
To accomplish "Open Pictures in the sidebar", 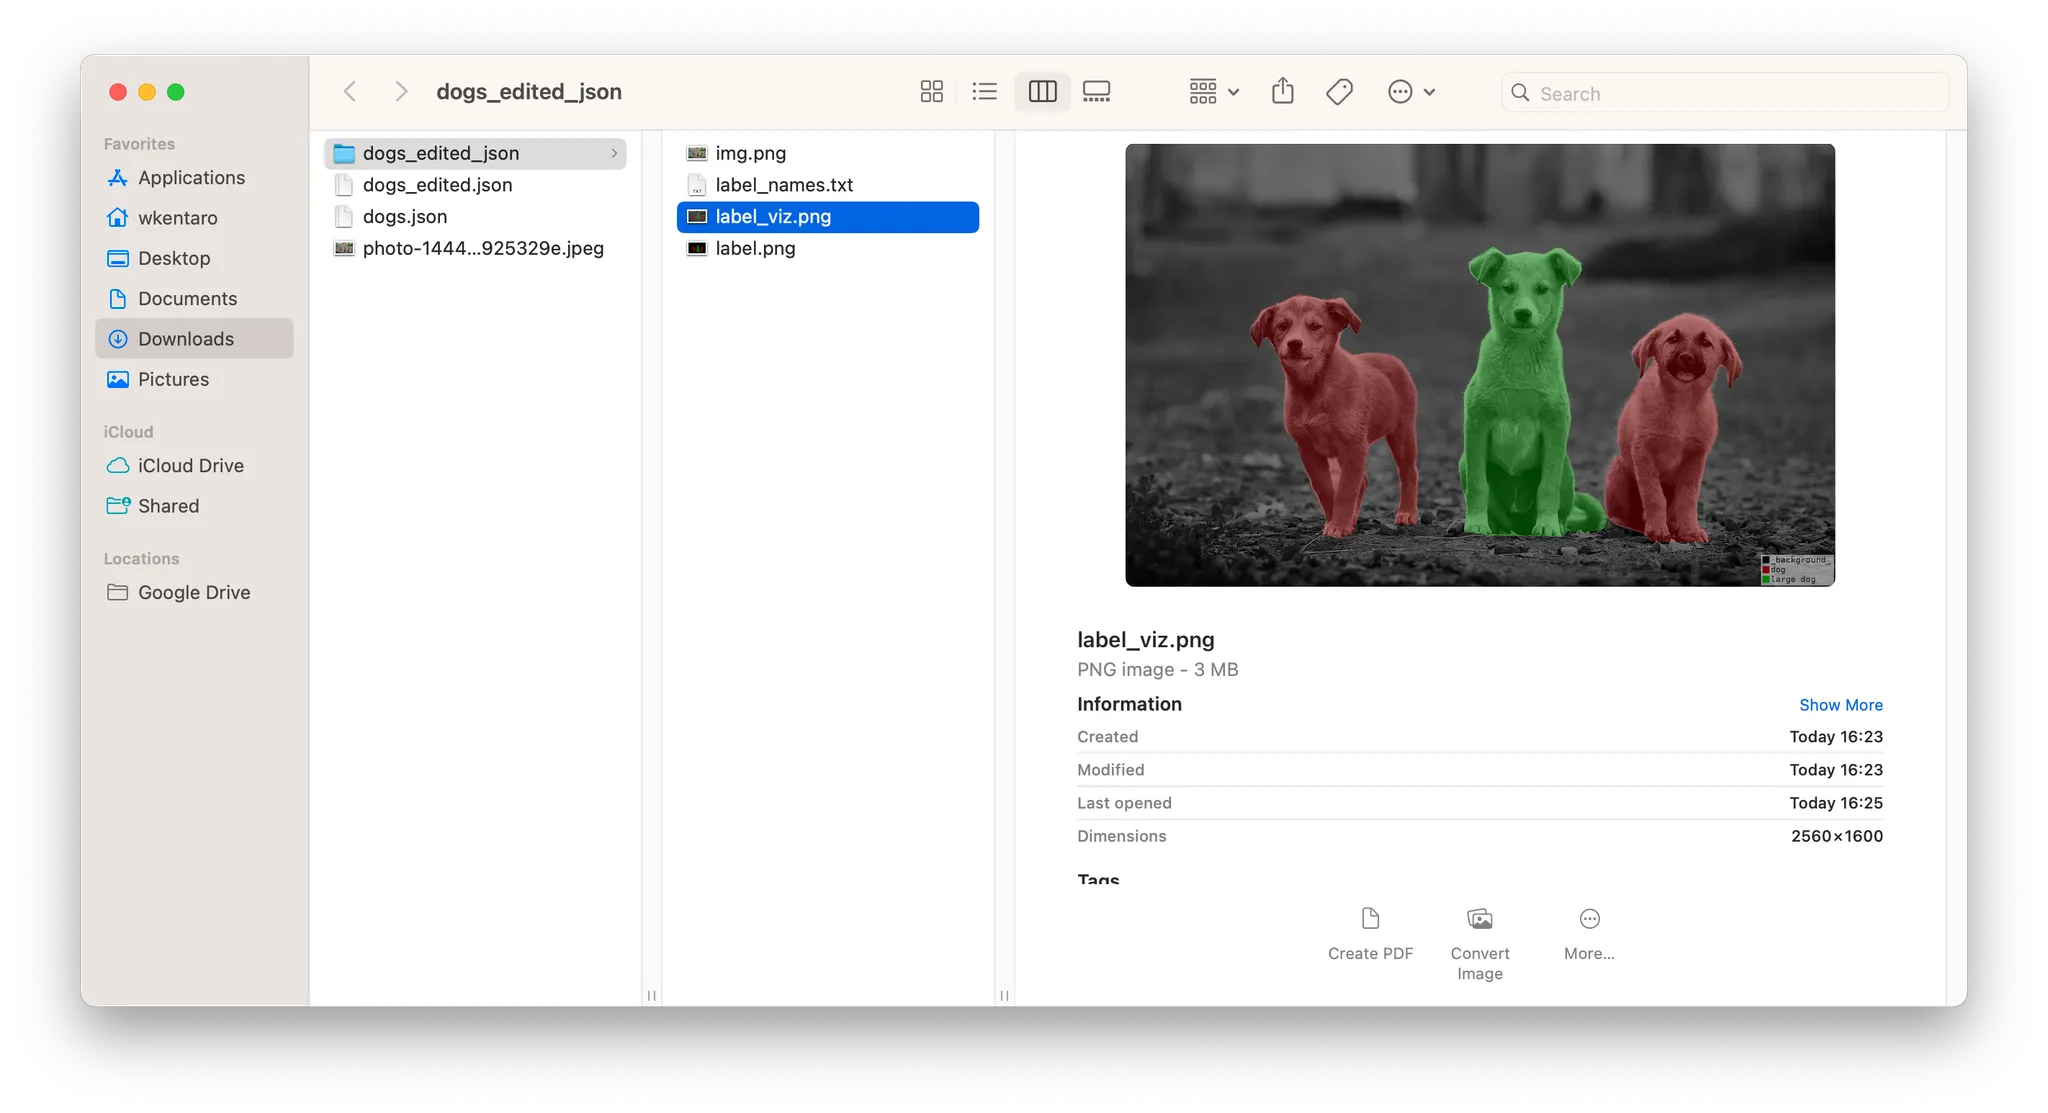I will (194, 379).
